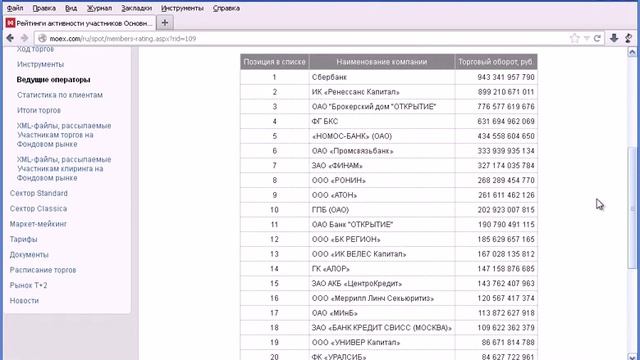Open the Инструменты menu

click(182, 8)
